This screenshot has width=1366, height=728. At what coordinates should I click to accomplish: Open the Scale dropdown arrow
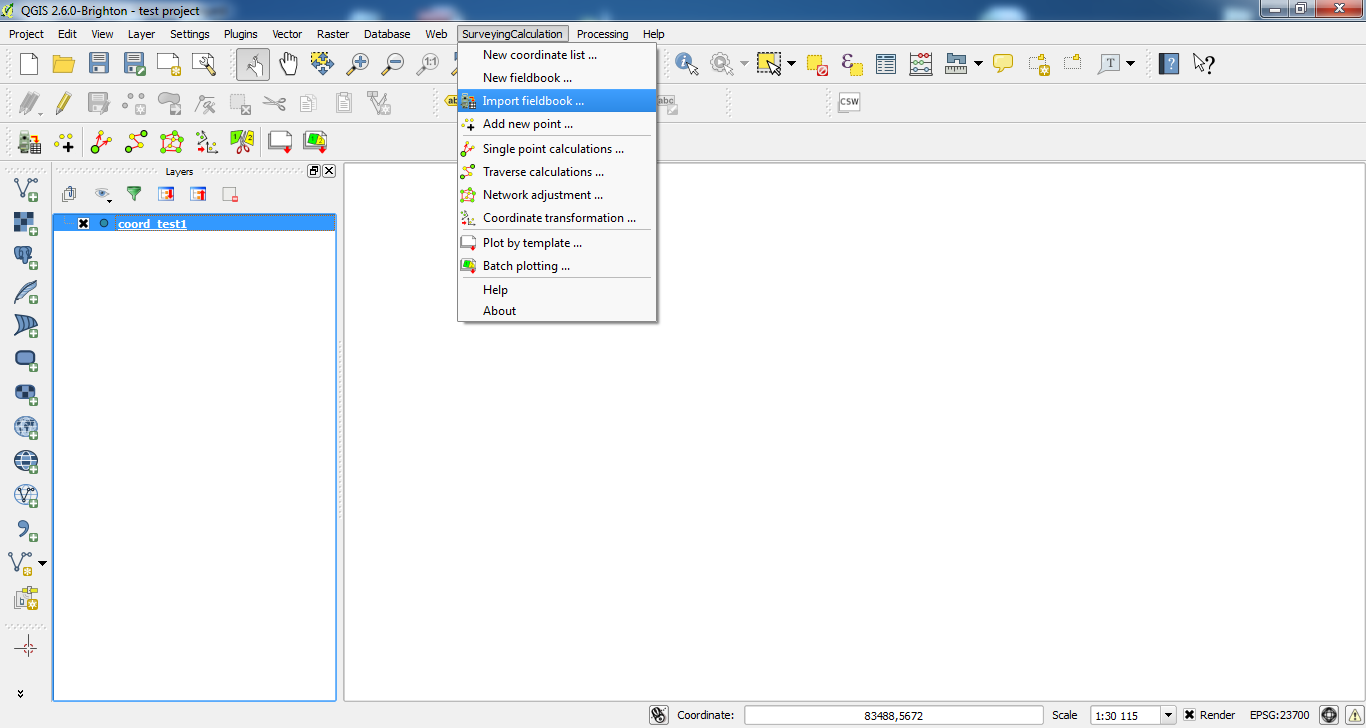(1168, 715)
